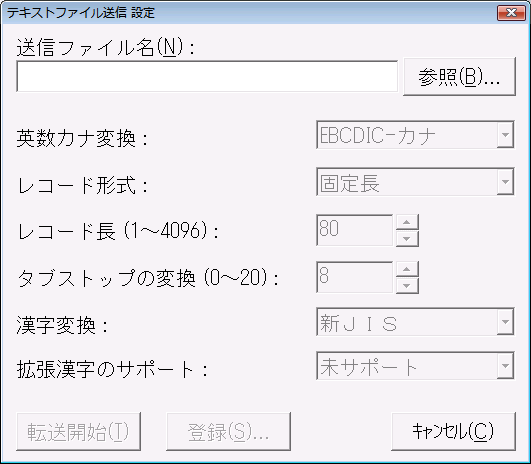Viewport: 531px width, 464px height.
Task: Click the キャンセル(C) button
Action: [x=453, y=431]
